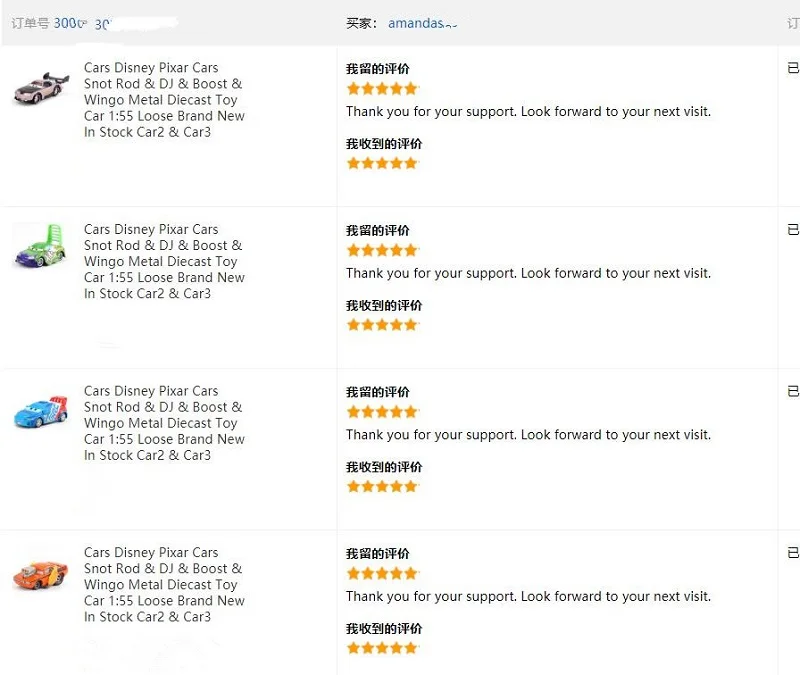Click the first row's Thank you feedback text
The image size is (800, 675).
click(529, 112)
